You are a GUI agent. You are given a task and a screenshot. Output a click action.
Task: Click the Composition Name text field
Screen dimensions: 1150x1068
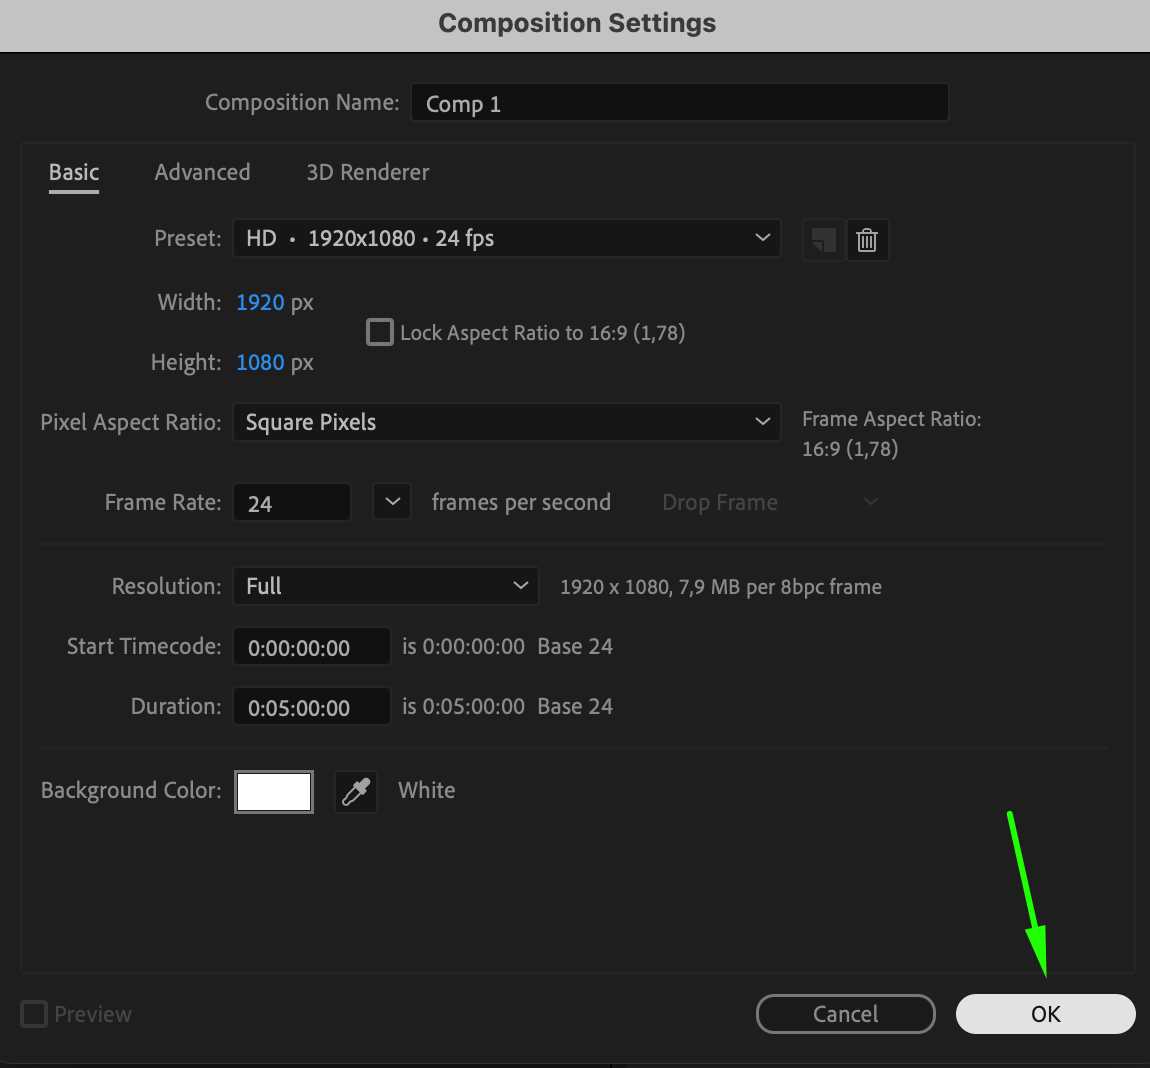click(x=679, y=103)
